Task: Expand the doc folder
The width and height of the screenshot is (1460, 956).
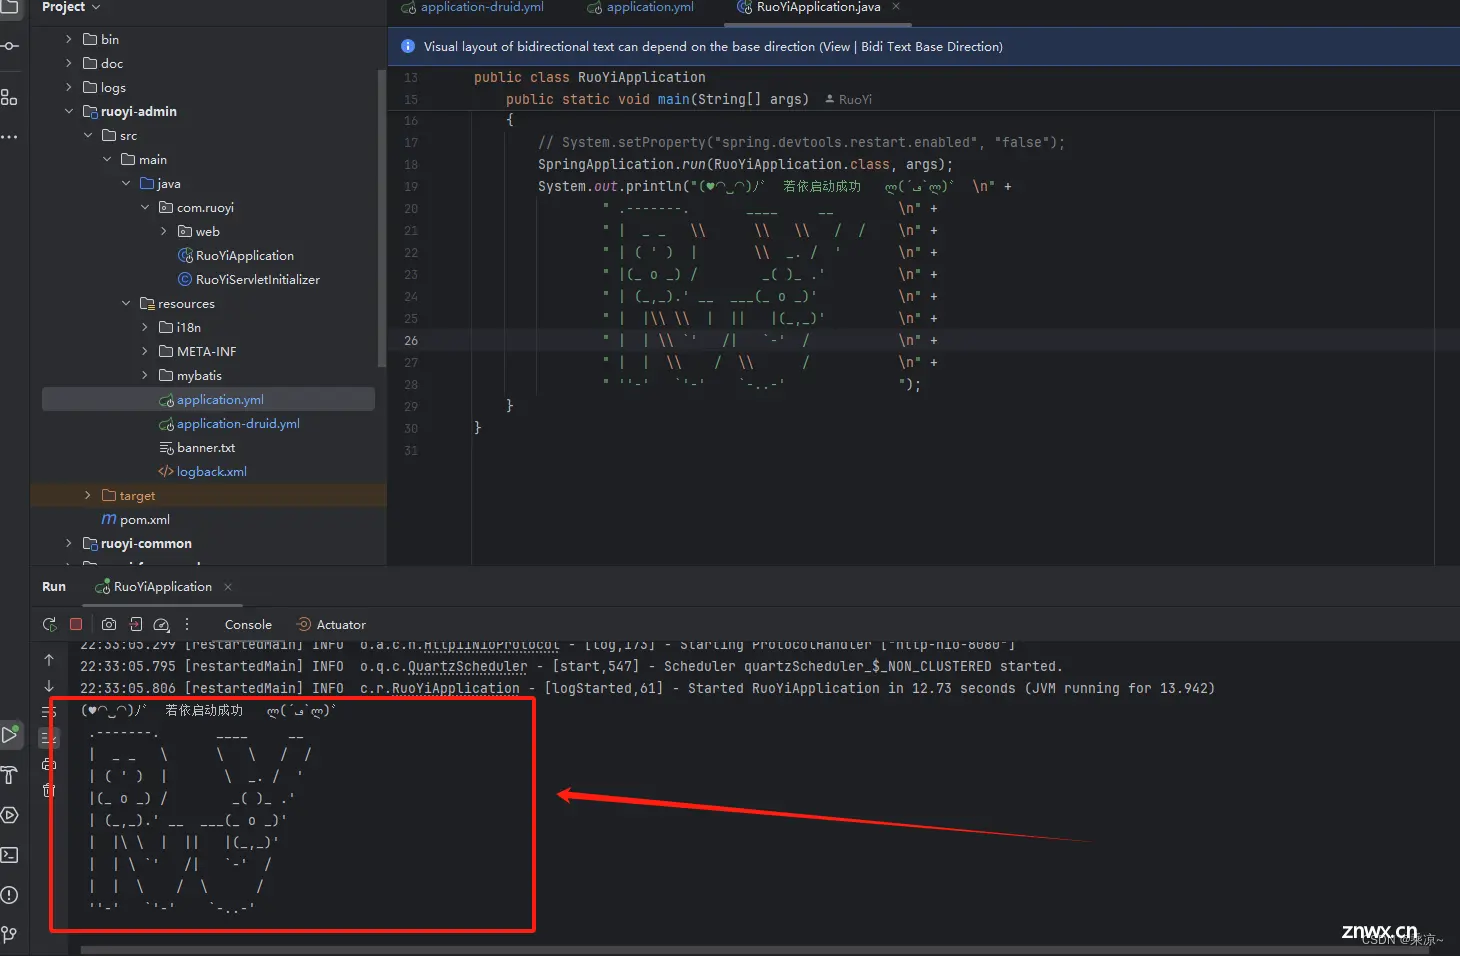Action: point(69,63)
